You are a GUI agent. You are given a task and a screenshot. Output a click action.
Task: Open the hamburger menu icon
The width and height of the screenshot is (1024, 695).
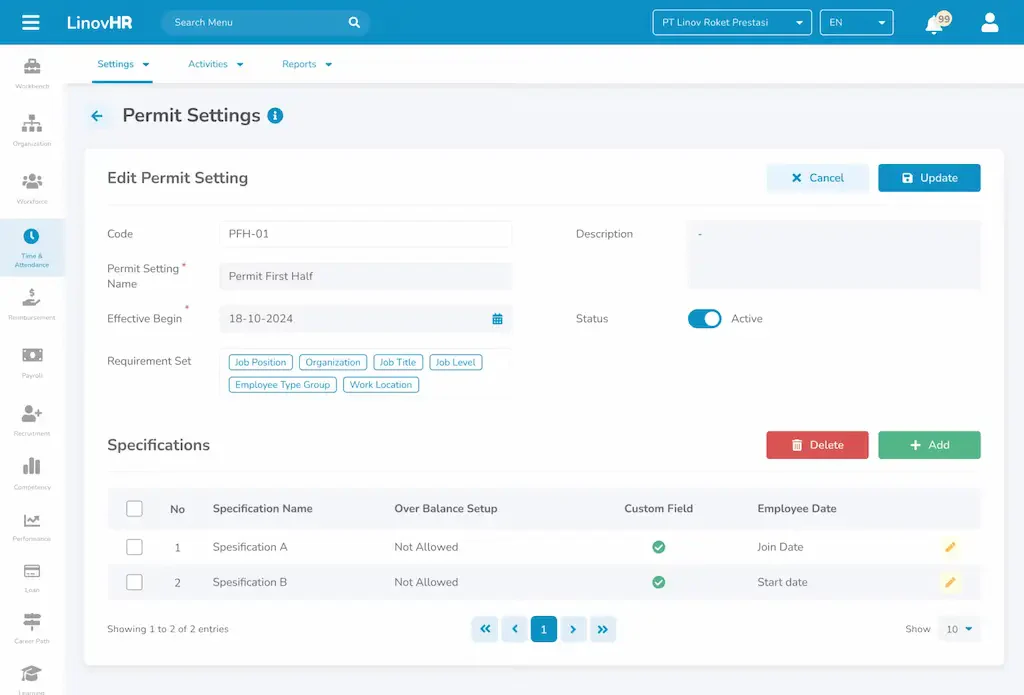point(31,22)
